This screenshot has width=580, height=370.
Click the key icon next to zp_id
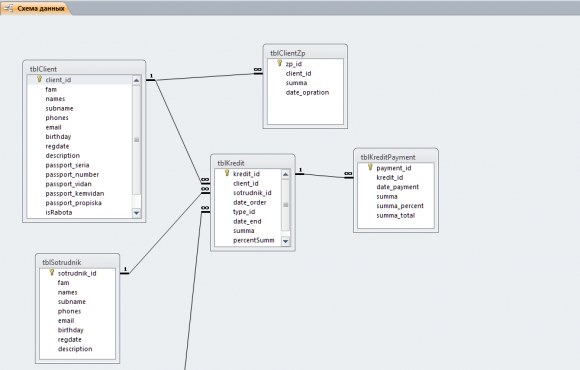[x=280, y=63]
